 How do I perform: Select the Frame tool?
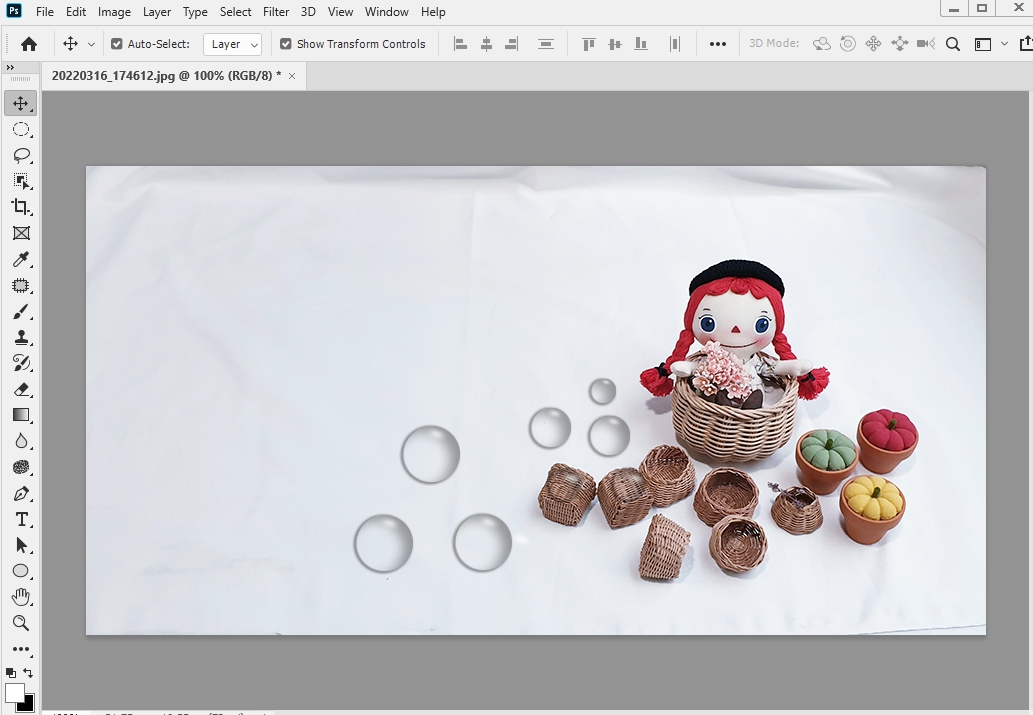(x=20, y=233)
